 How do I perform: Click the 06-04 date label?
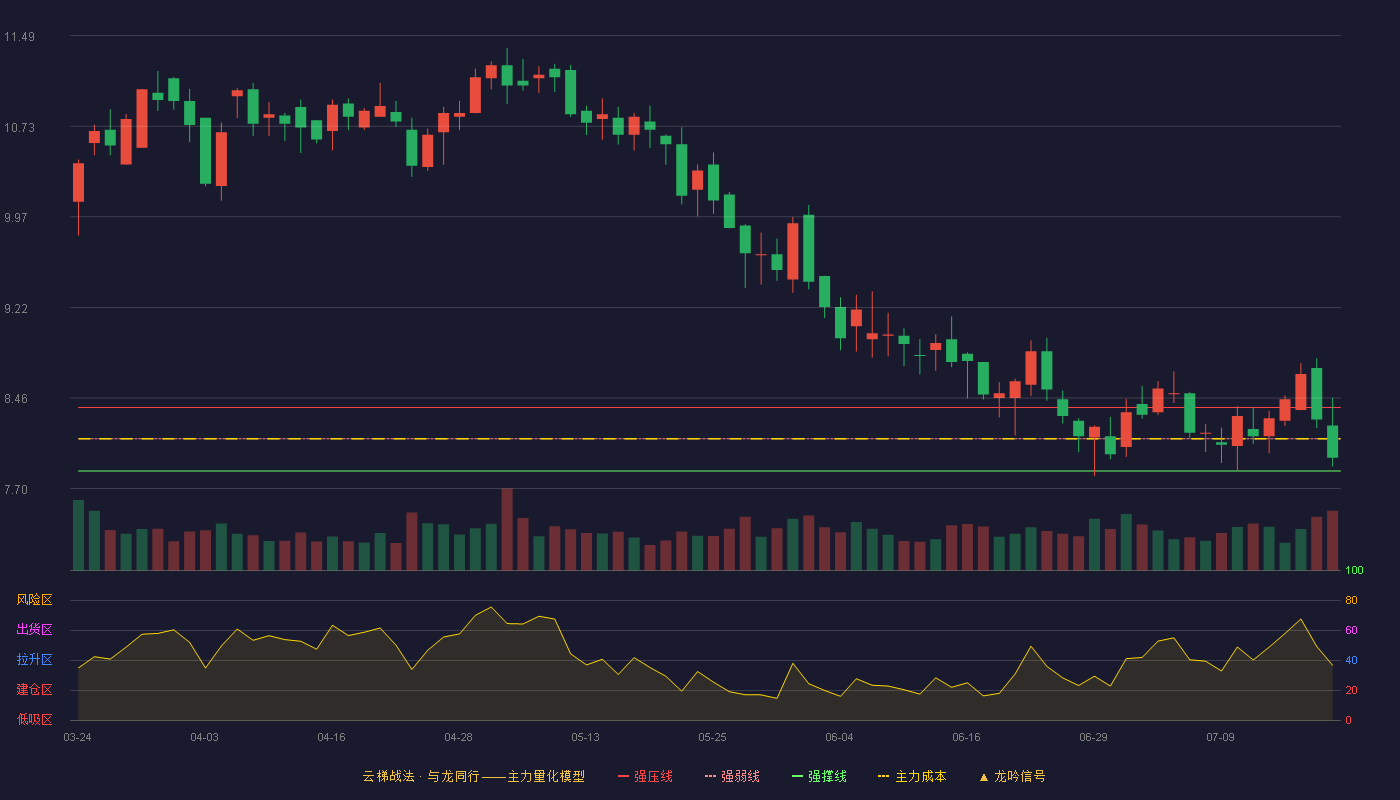839,737
